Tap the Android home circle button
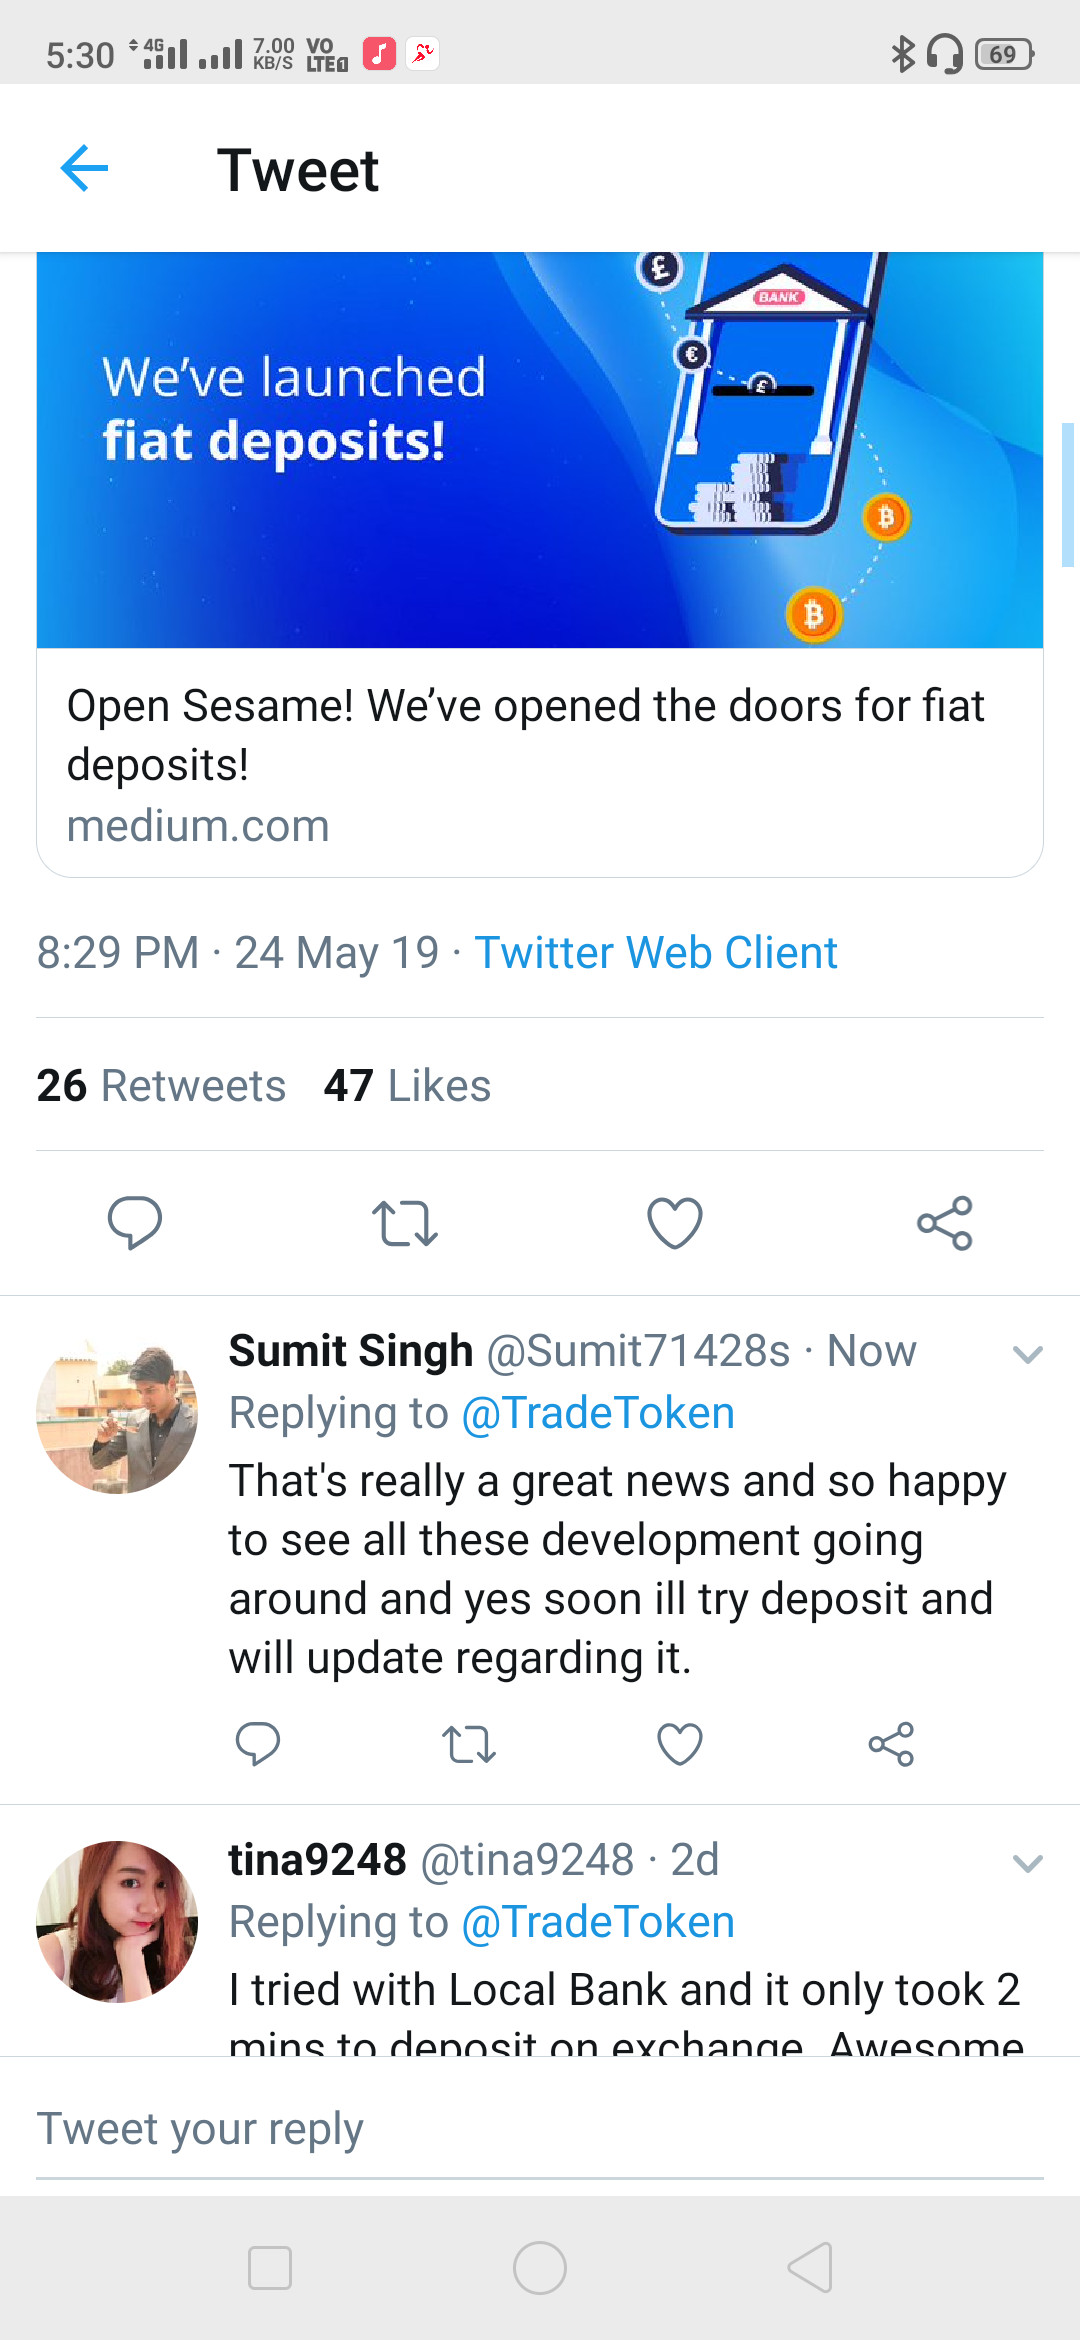Viewport: 1080px width, 2340px height. (x=540, y=2267)
